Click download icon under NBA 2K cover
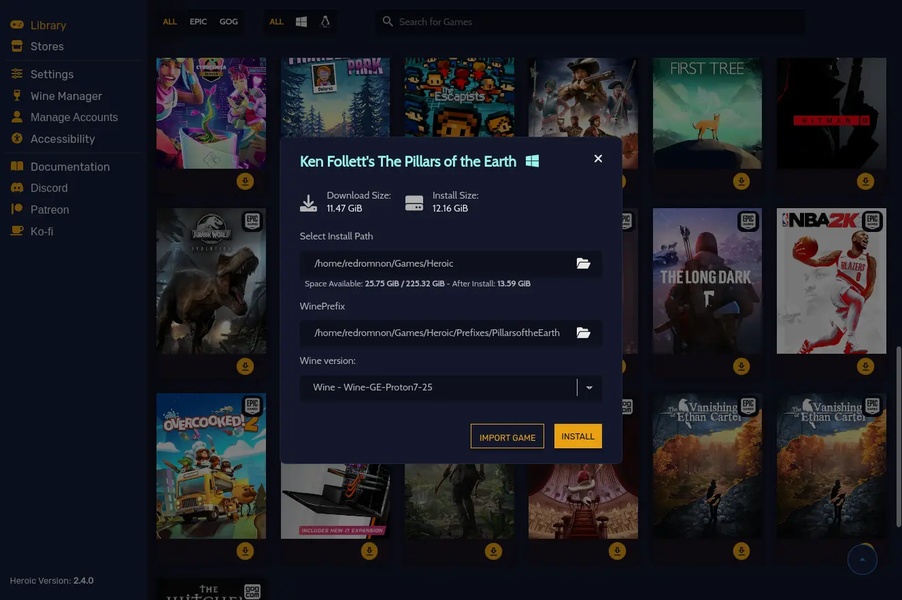Image resolution: width=902 pixels, height=600 pixels. point(865,367)
